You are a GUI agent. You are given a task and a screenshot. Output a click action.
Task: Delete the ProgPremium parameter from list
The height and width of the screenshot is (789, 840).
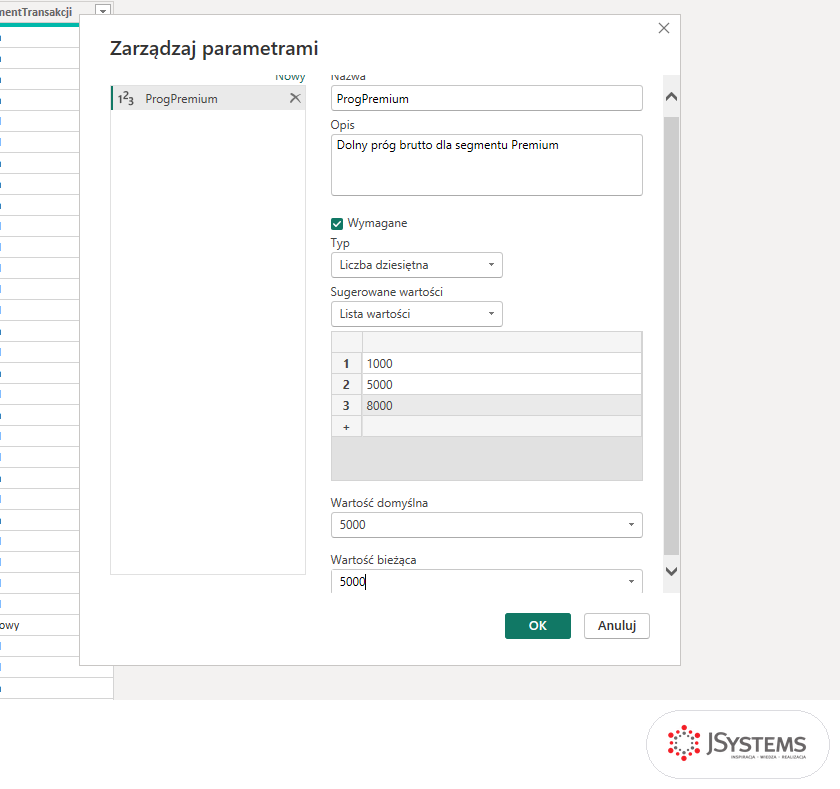tap(295, 98)
